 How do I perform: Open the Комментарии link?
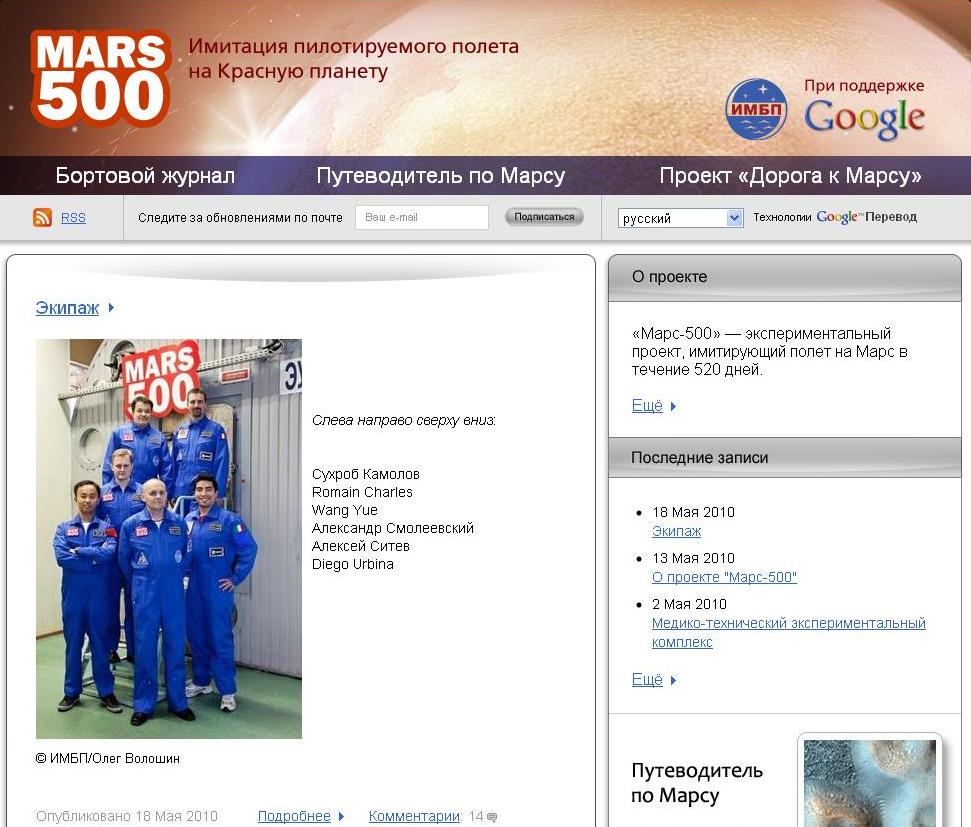coord(414,816)
